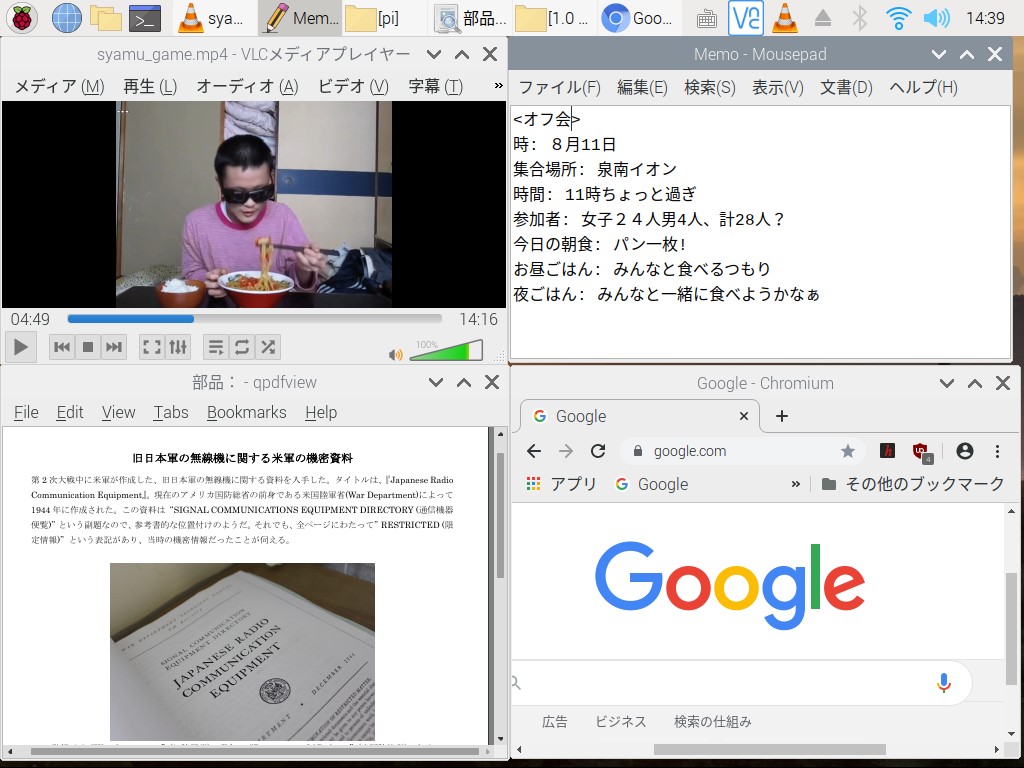Open the Help menu in qpdfview
The height and width of the screenshot is (768, 1024).
[321, 413]
